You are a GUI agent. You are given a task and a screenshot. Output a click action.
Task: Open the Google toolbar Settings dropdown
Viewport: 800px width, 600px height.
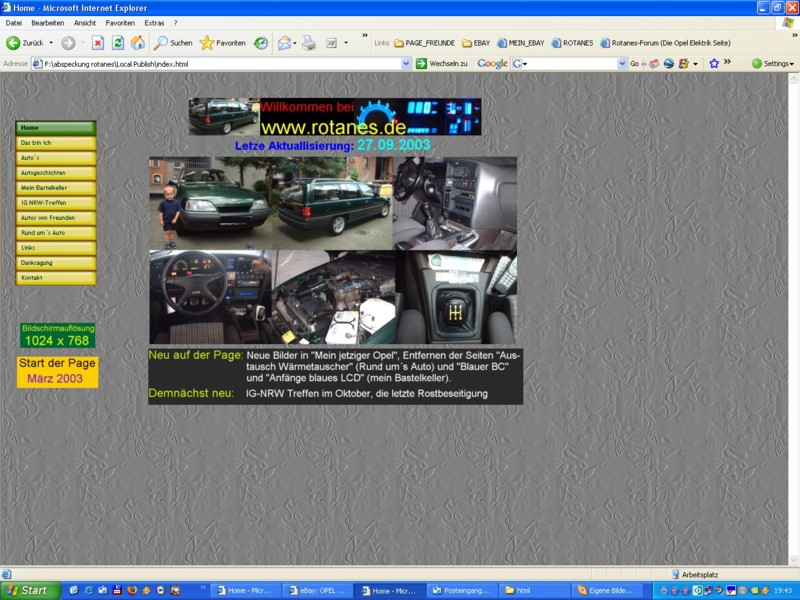(773, 63)
